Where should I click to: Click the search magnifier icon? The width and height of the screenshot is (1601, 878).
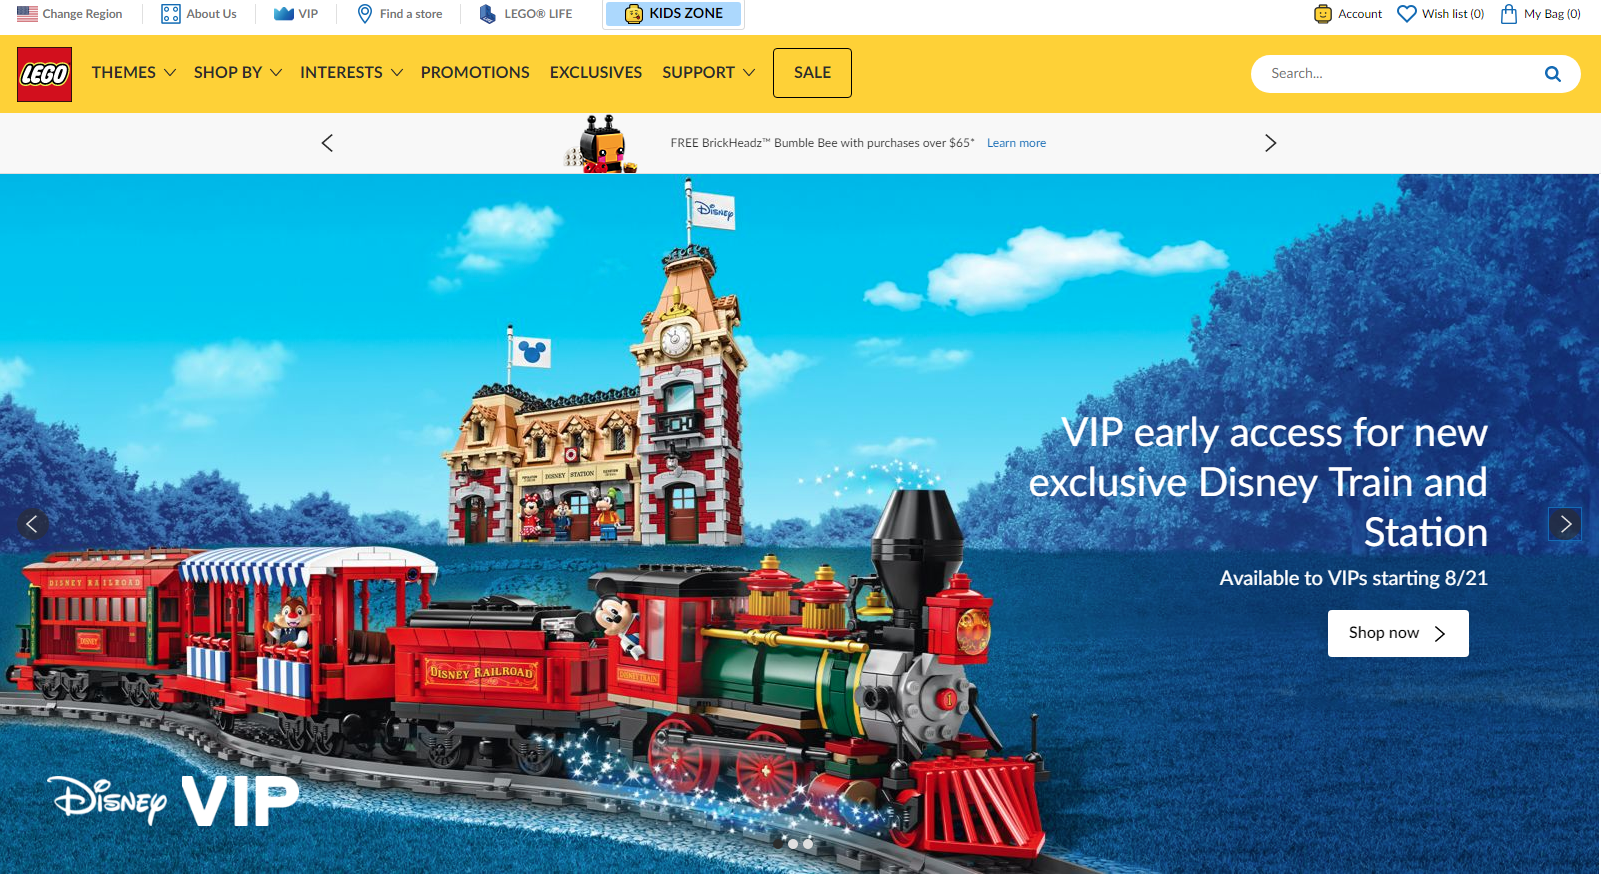click(1553, 74)
